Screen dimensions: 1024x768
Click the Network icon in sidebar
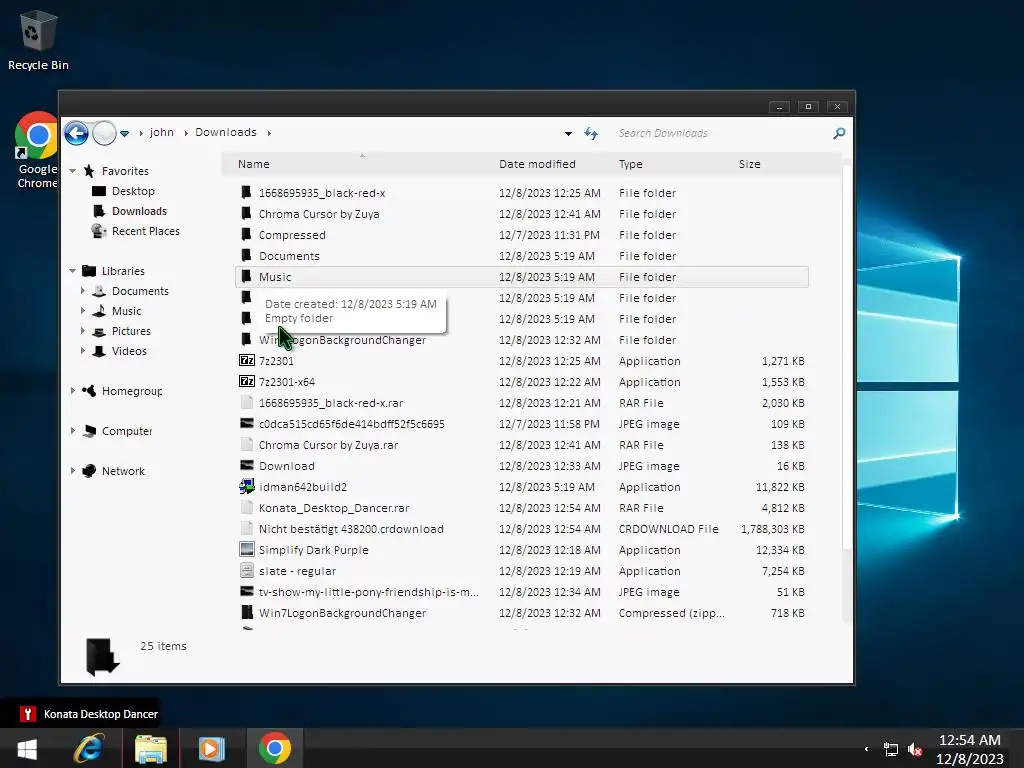89,471
